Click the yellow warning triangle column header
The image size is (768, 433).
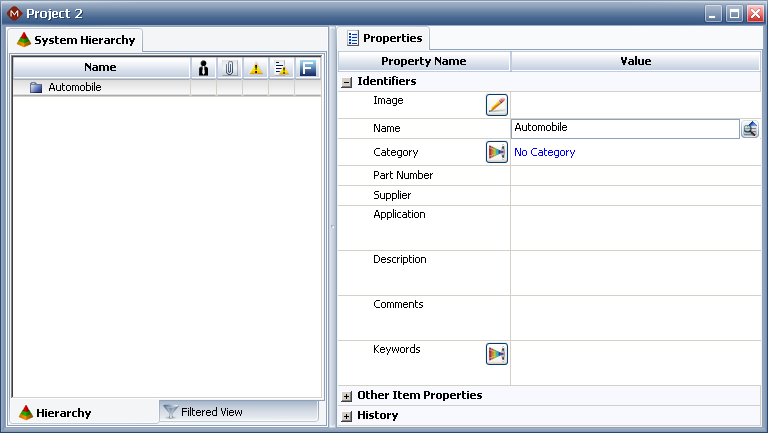pos(256,68)
